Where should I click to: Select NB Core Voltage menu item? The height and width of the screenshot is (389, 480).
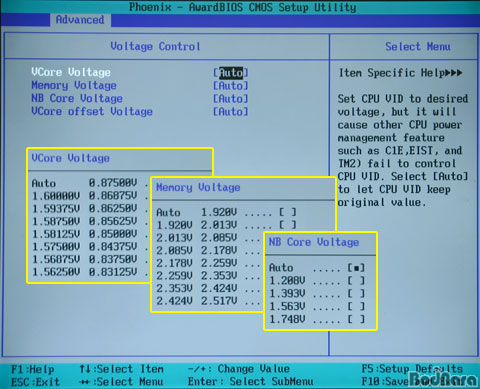click(x=77, y=99)
